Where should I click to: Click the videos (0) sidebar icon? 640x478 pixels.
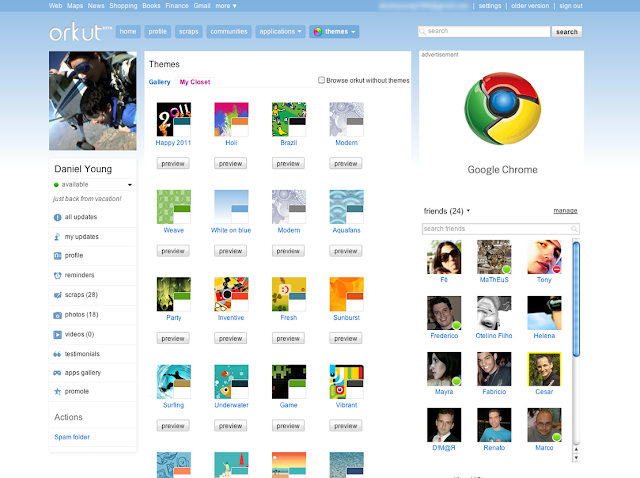click(55, 334)
